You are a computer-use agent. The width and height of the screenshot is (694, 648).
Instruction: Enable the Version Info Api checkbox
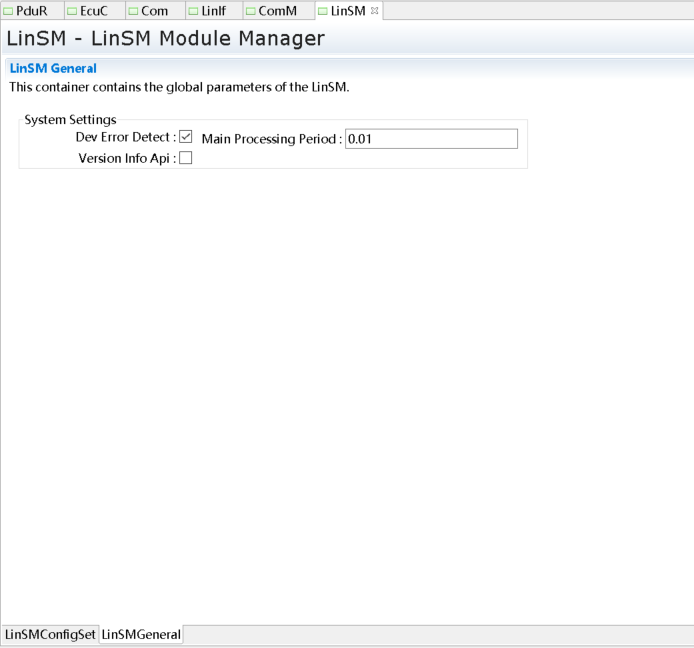click(x=185, y=158)
